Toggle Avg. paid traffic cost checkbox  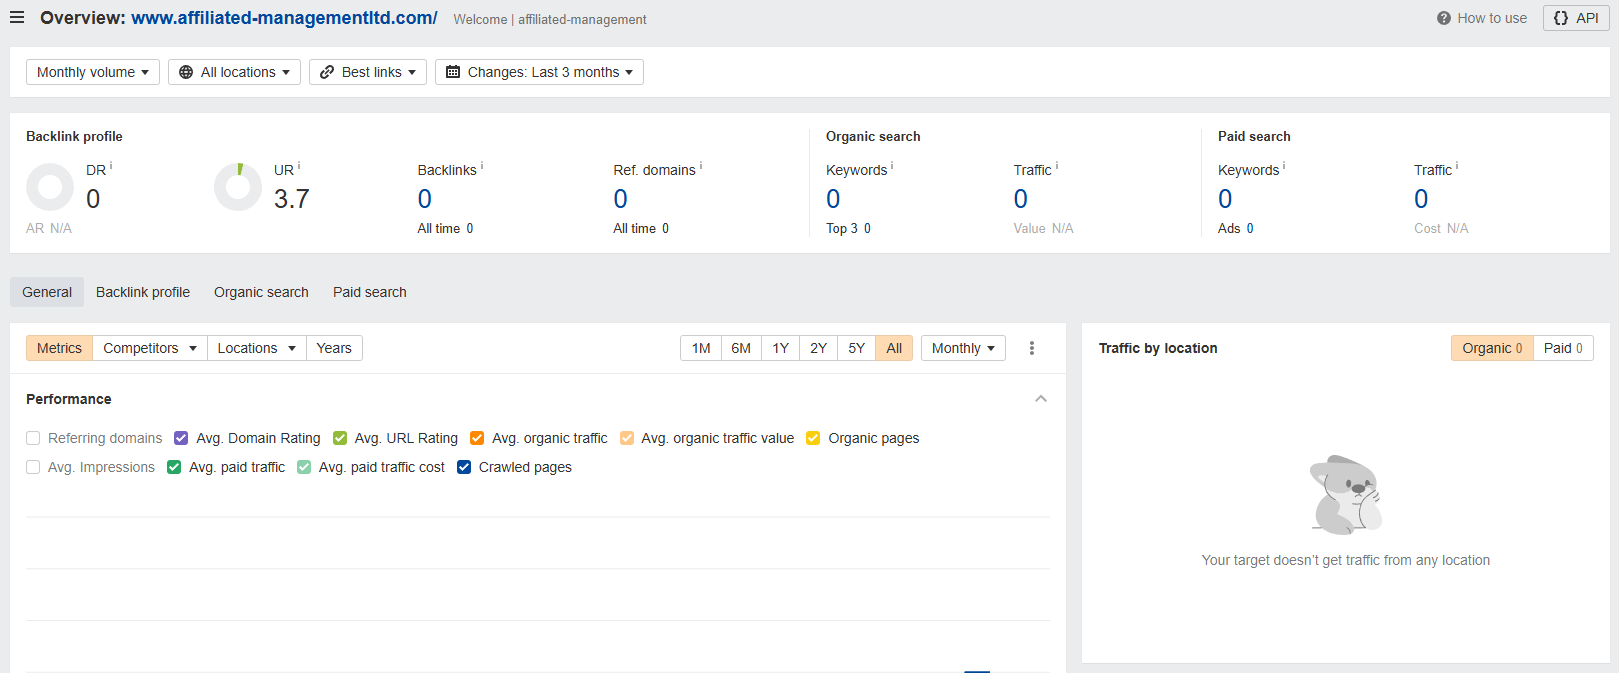click(304, 467)
